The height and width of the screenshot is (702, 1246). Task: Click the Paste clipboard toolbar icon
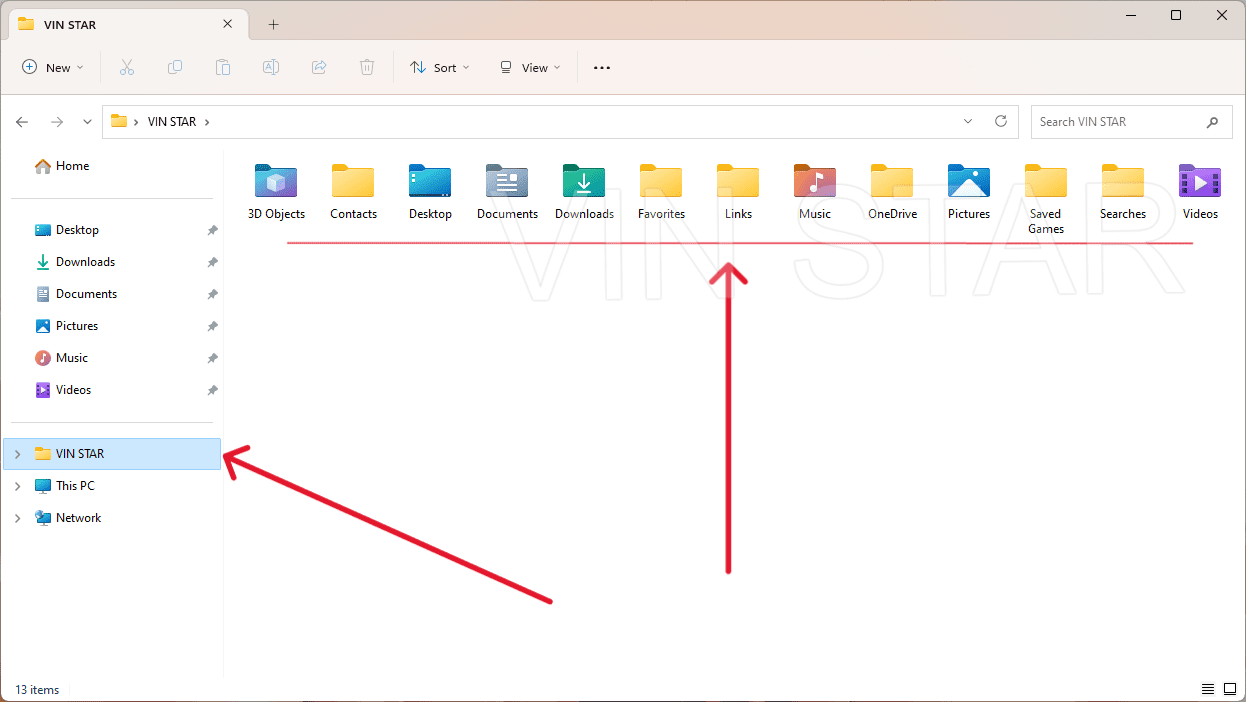click(223, 67)
